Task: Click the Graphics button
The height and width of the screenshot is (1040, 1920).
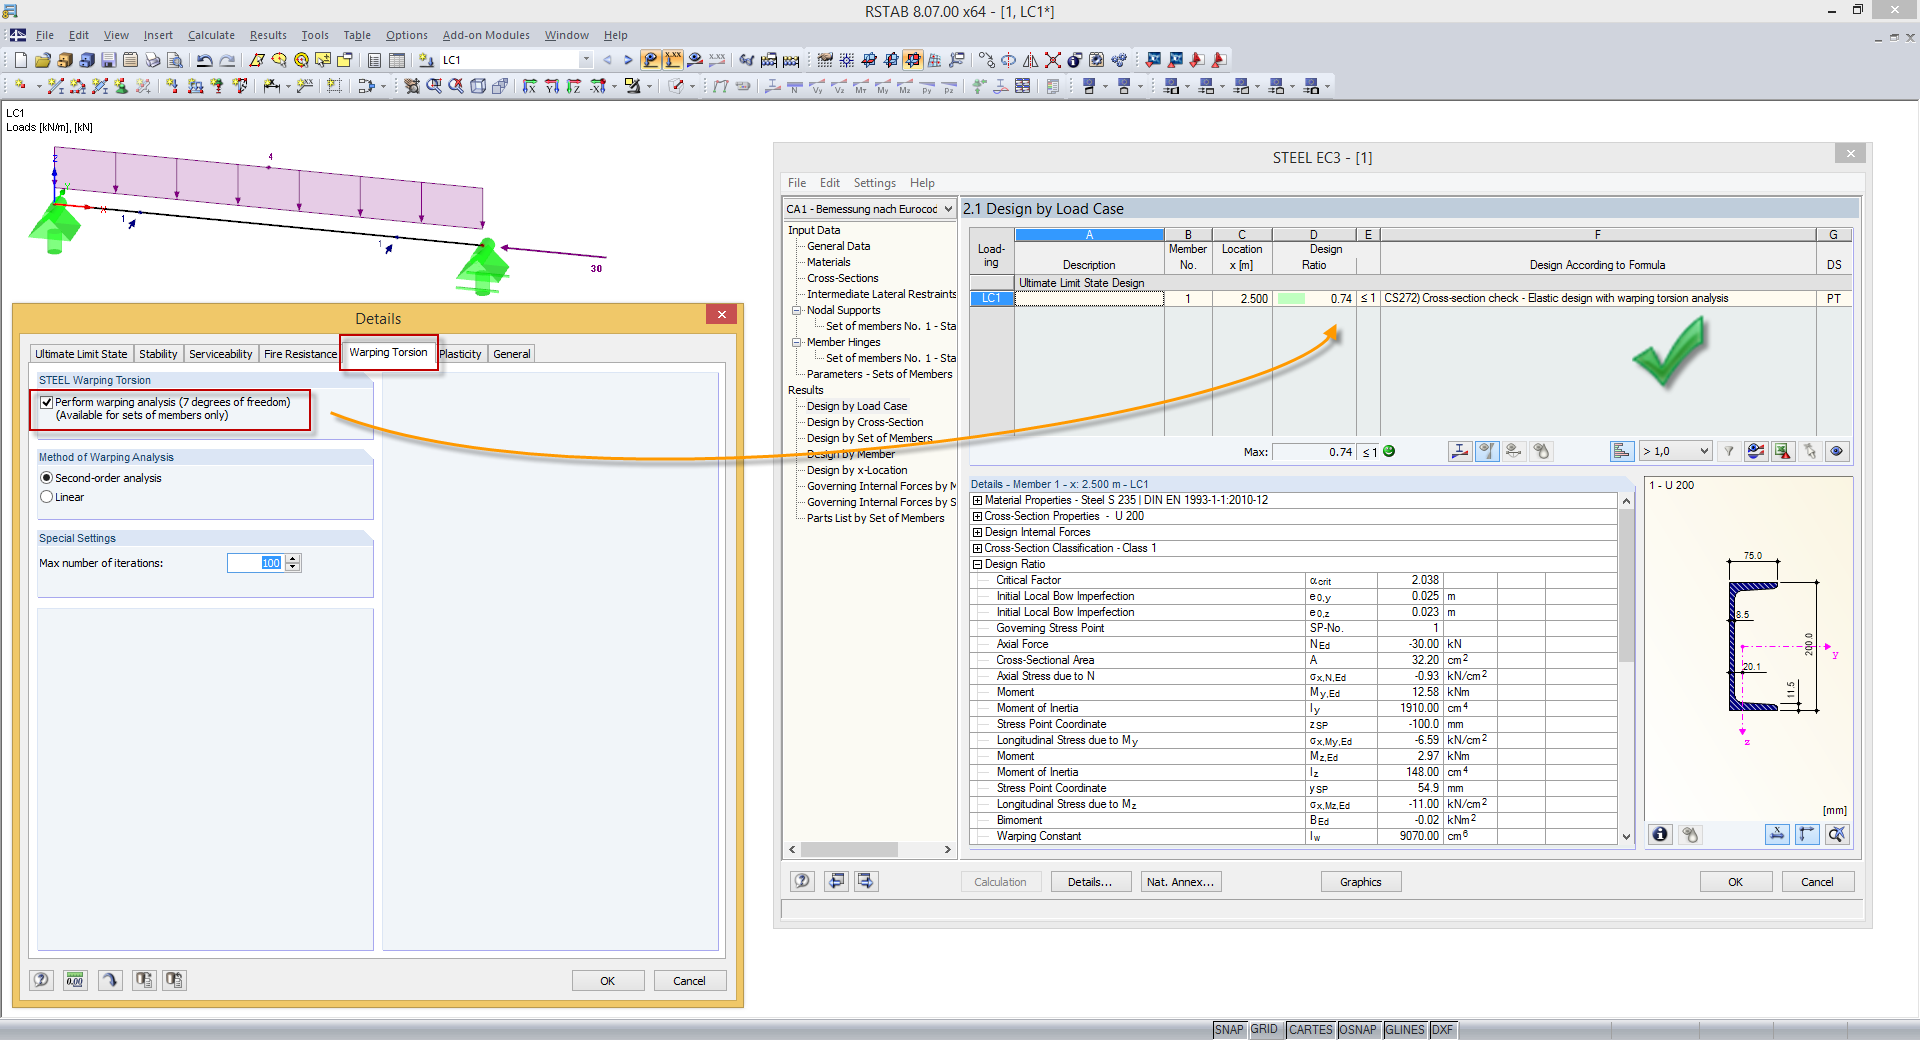Action: (x=1360, y=881)
